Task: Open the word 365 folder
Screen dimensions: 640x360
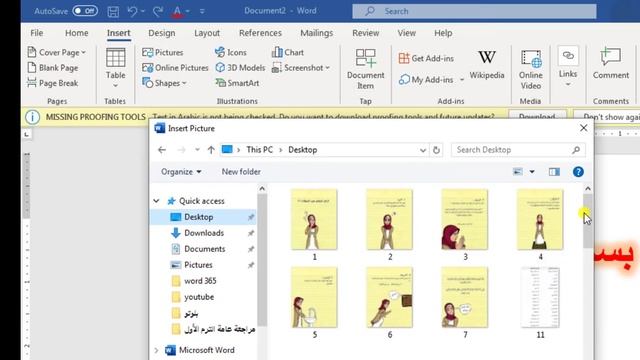Action: [x=200, y=281]
